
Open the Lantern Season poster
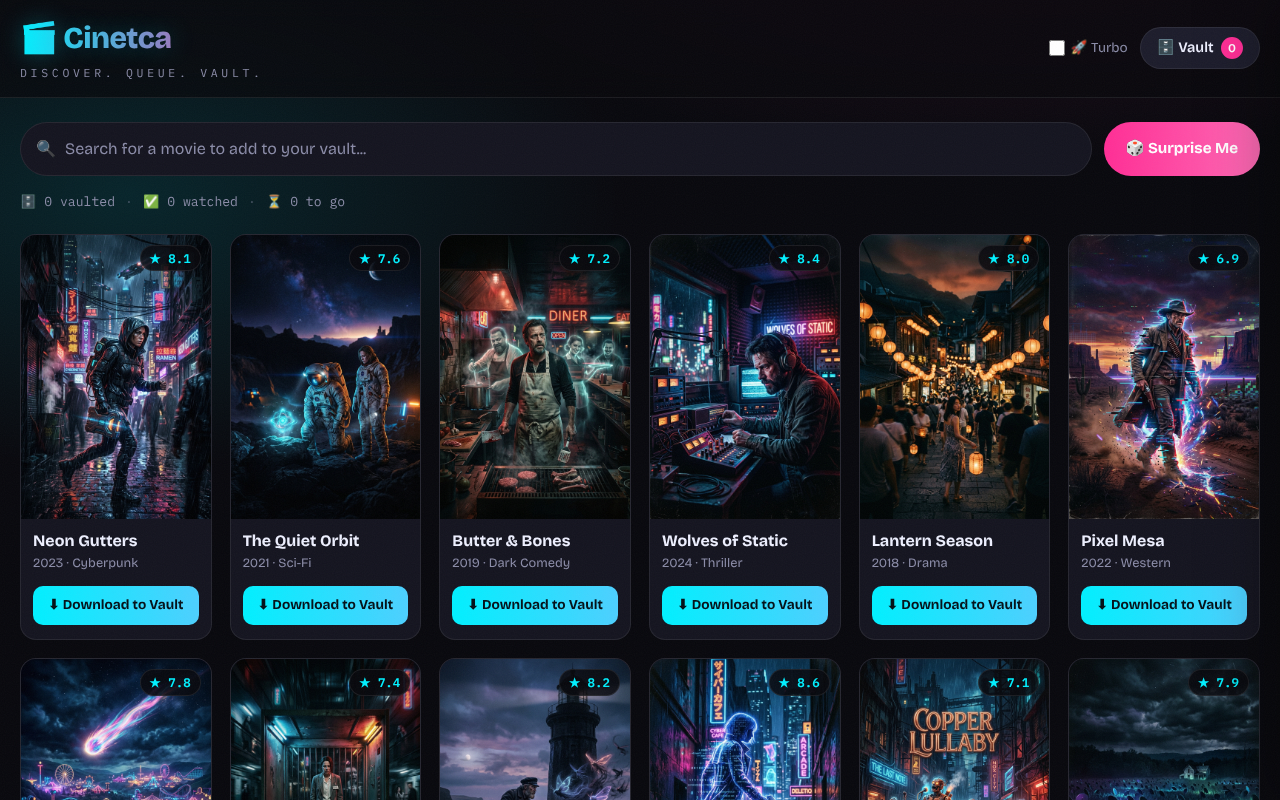click(x=954, y=377)
